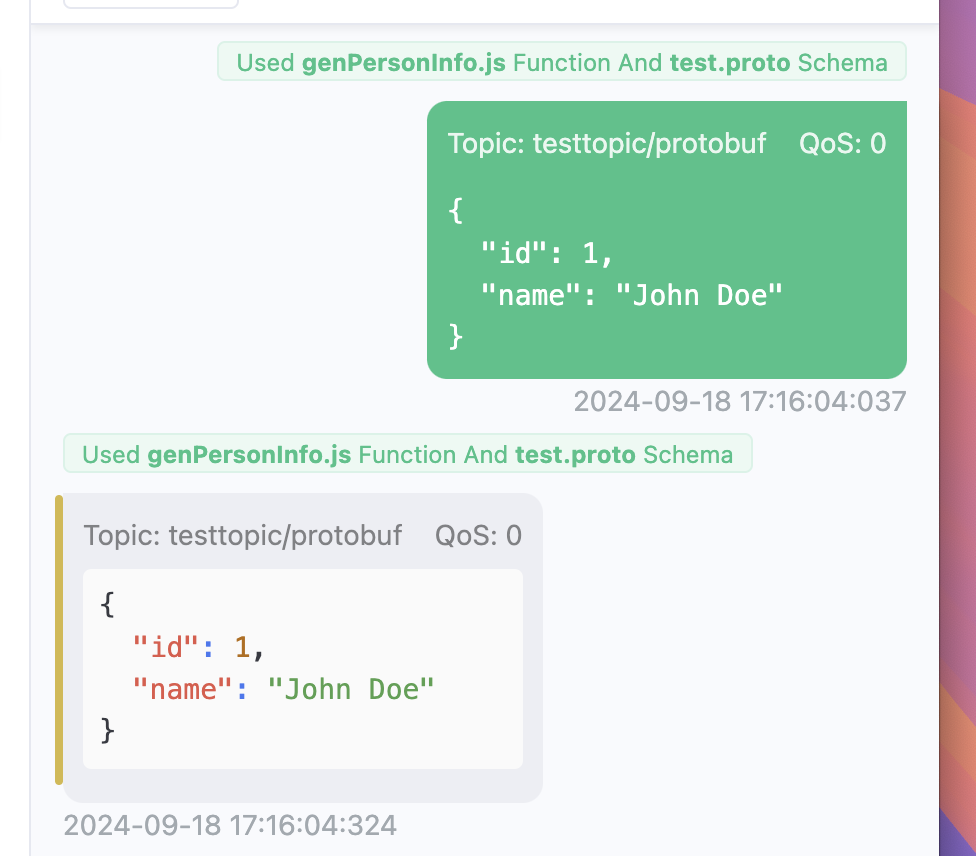Click the topic text in the green sent message
The image size is (976, 856).
[606, 144]
